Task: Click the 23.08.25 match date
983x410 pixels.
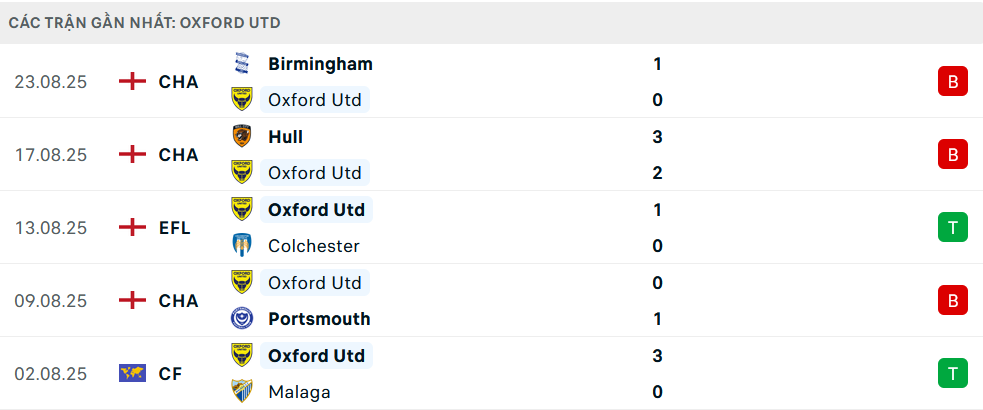Action: coord(51,82)
